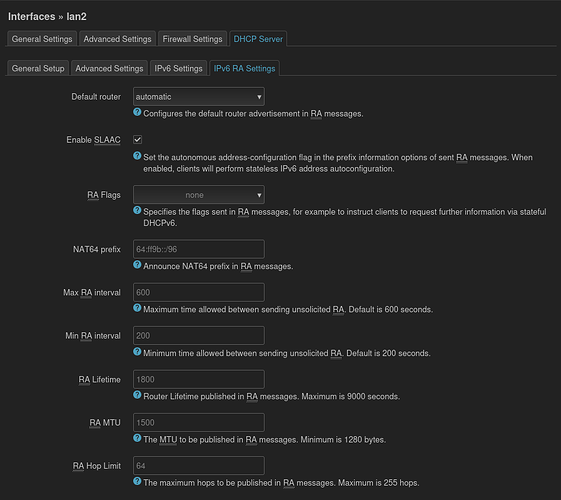Click help icon for RA Lifetime hint
This screenshot has width=561, height=500.
137,395
